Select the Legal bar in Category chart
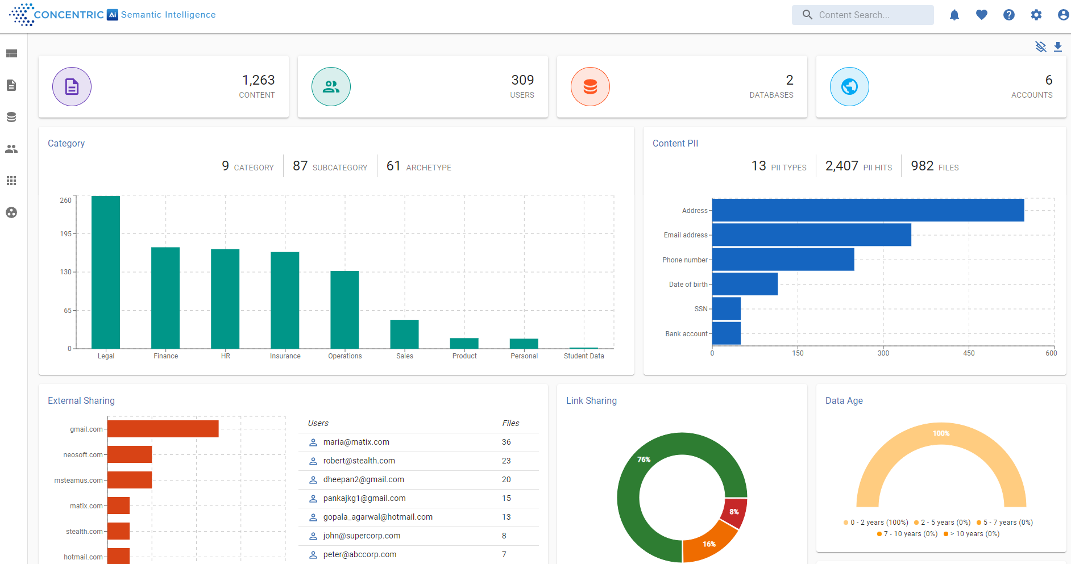 [x=106, y=272]
